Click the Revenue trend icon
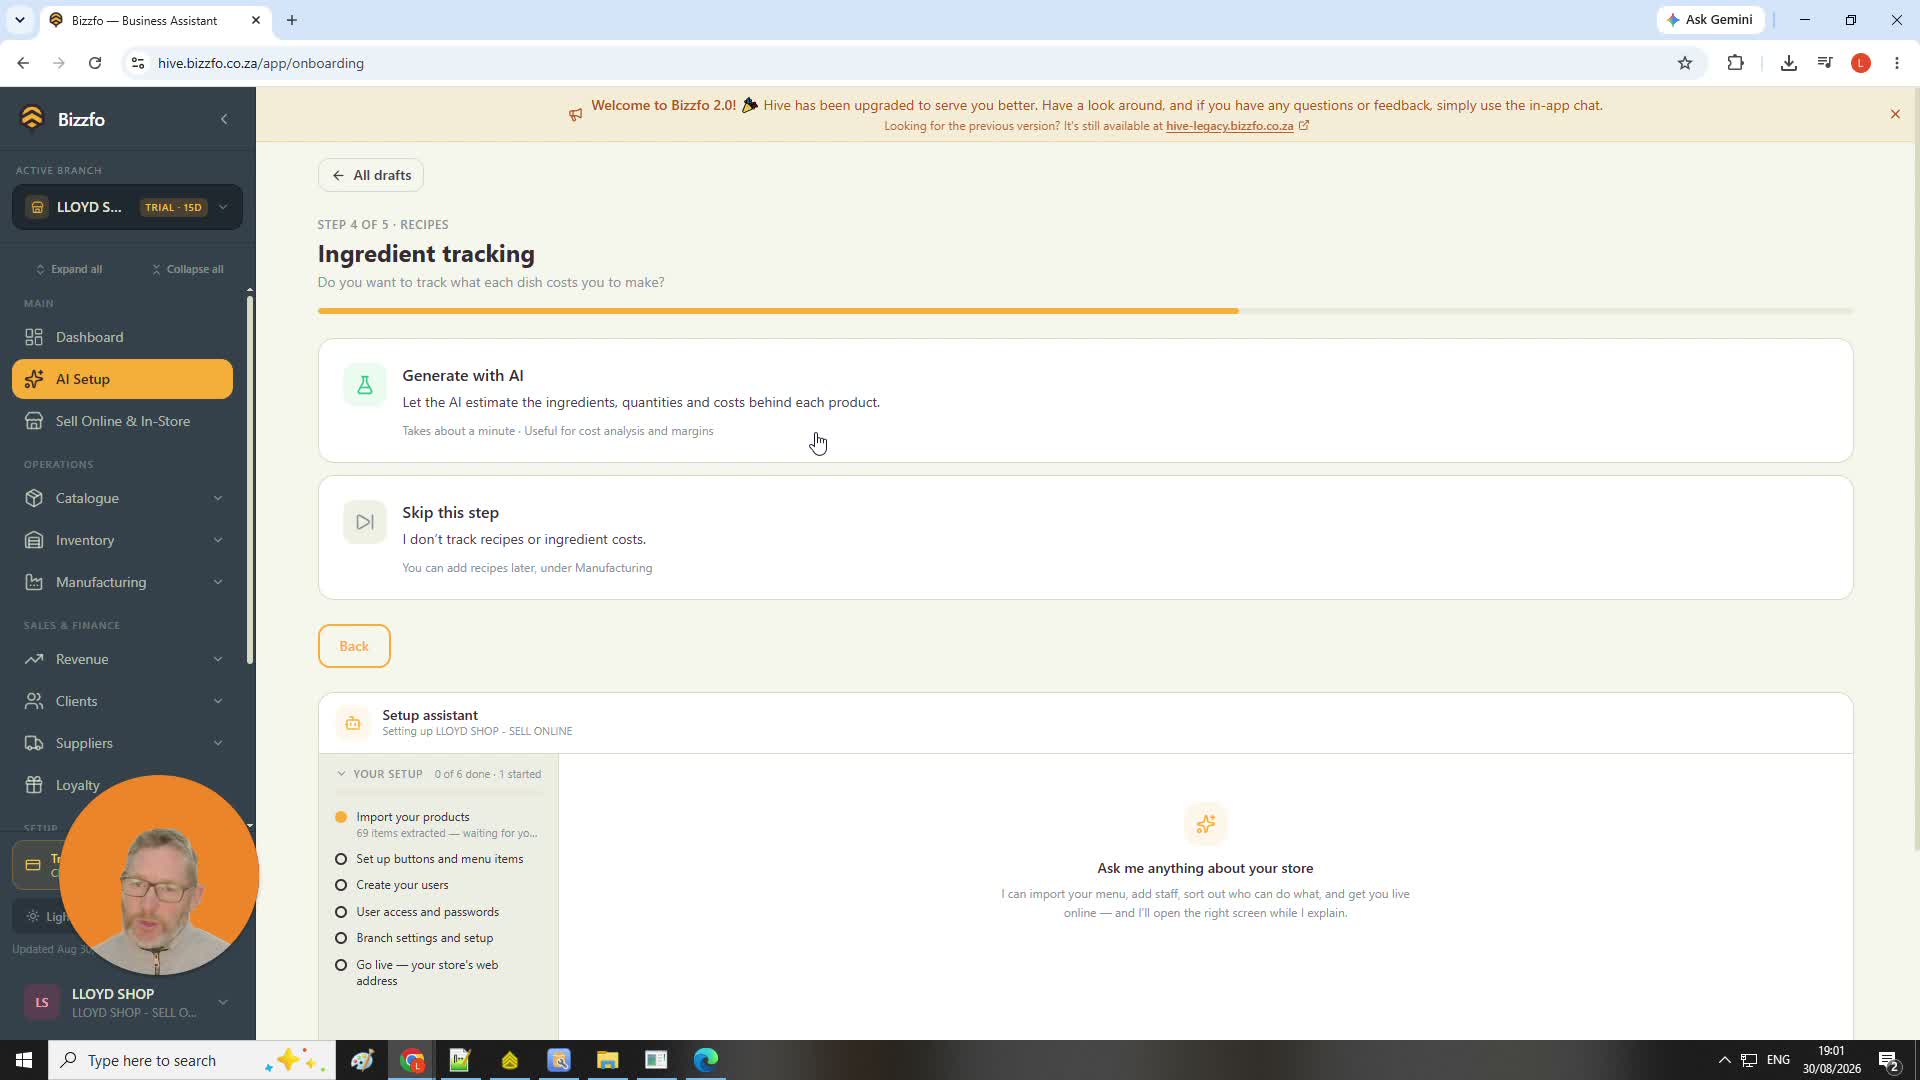 point(34,659)
